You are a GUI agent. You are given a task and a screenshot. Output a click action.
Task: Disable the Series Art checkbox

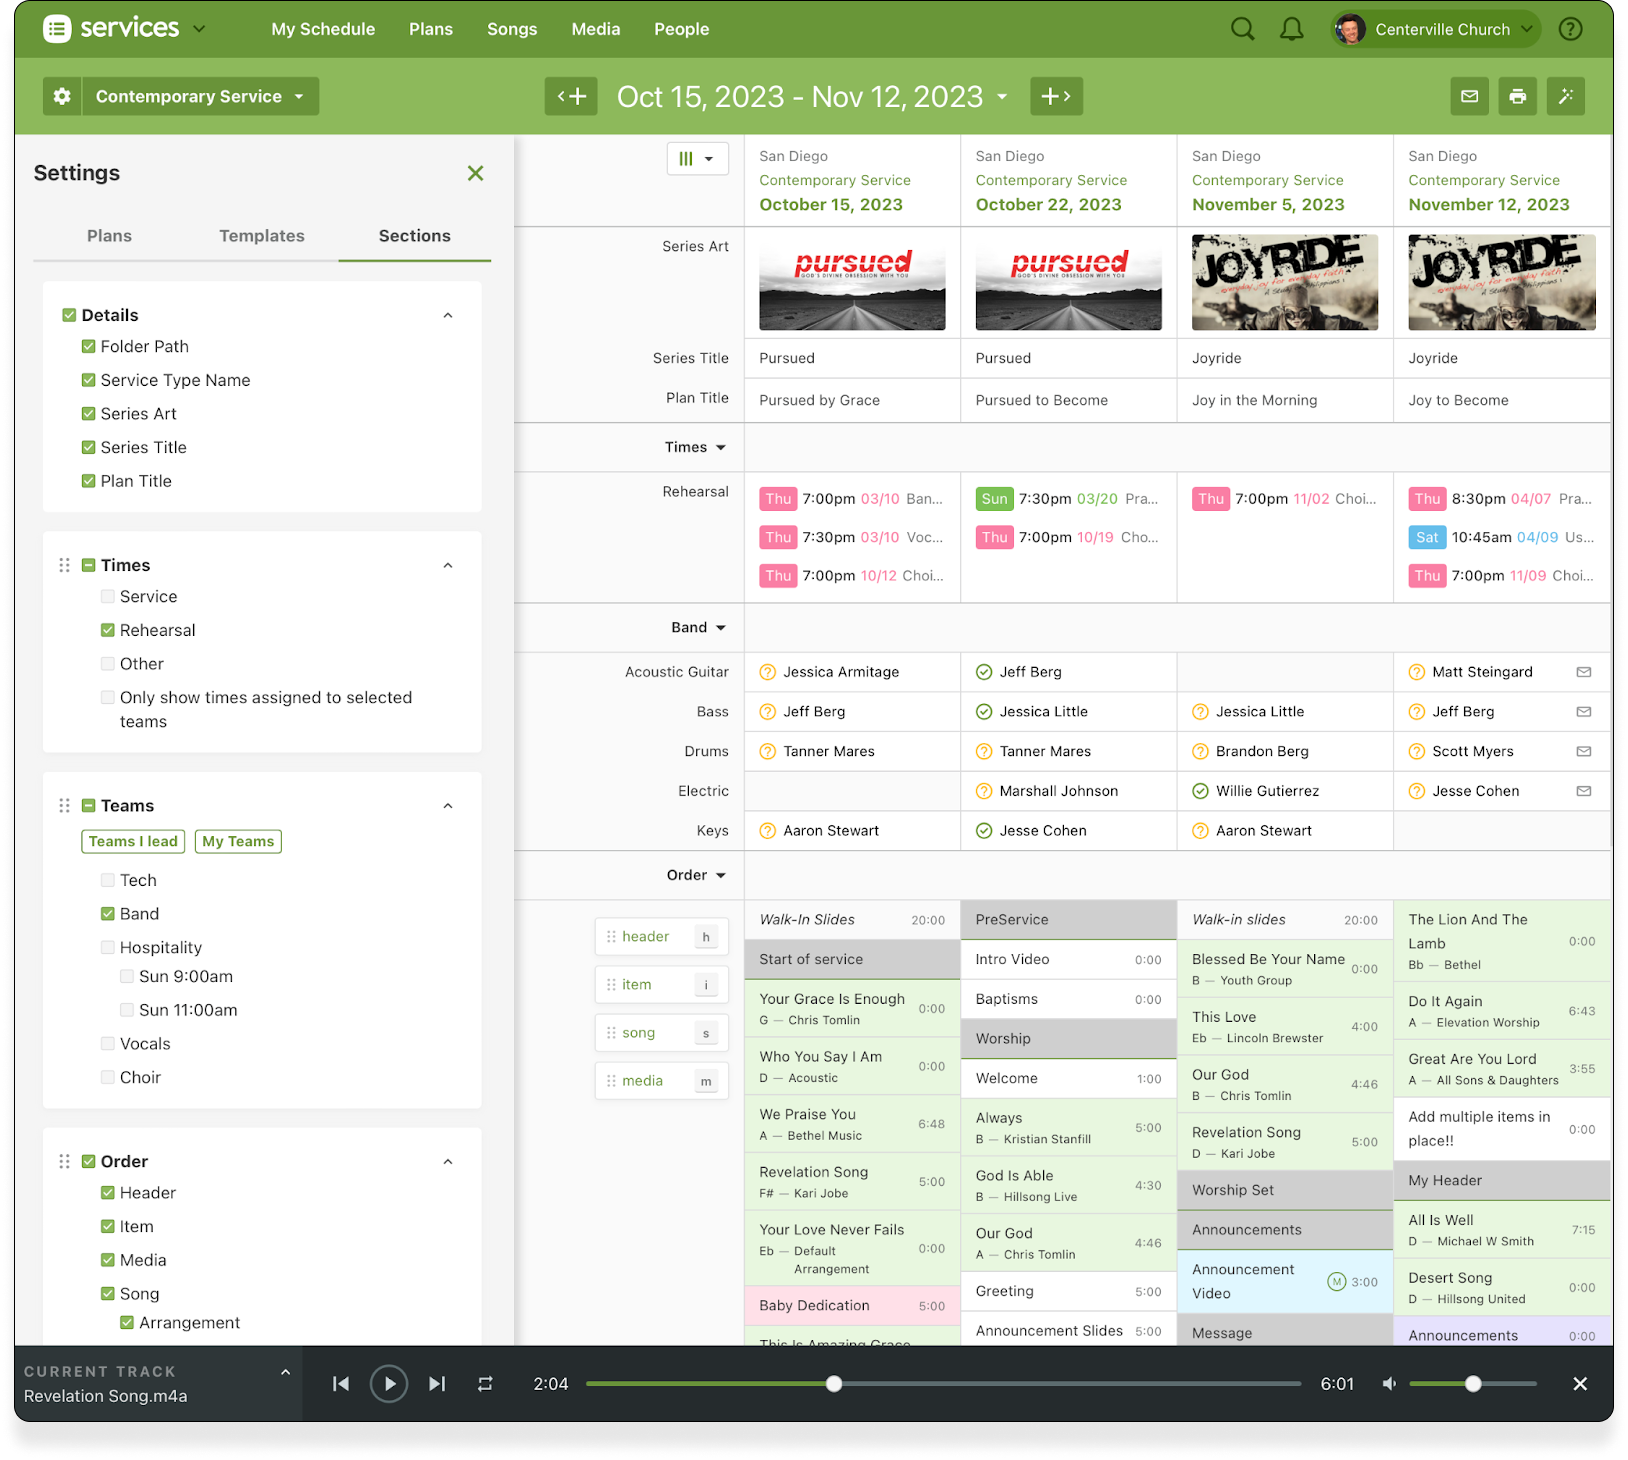pos(89,414)
